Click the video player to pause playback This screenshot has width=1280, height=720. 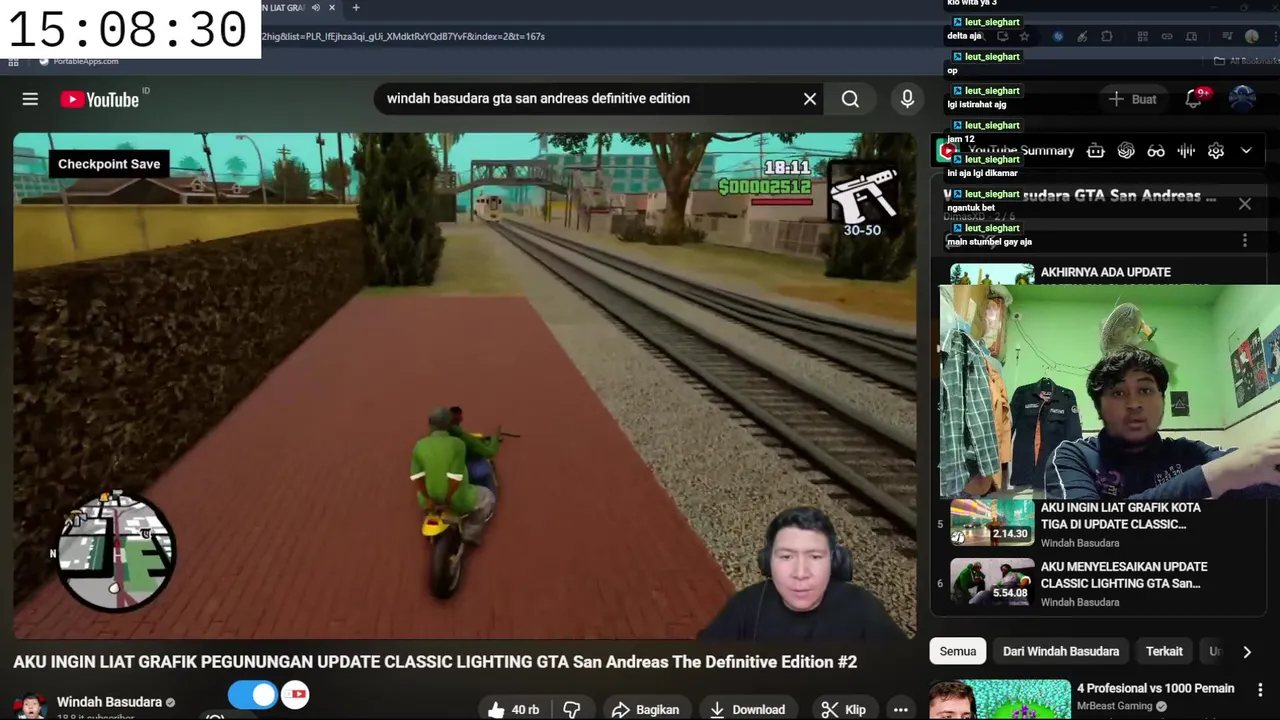[x=464, y=385]
